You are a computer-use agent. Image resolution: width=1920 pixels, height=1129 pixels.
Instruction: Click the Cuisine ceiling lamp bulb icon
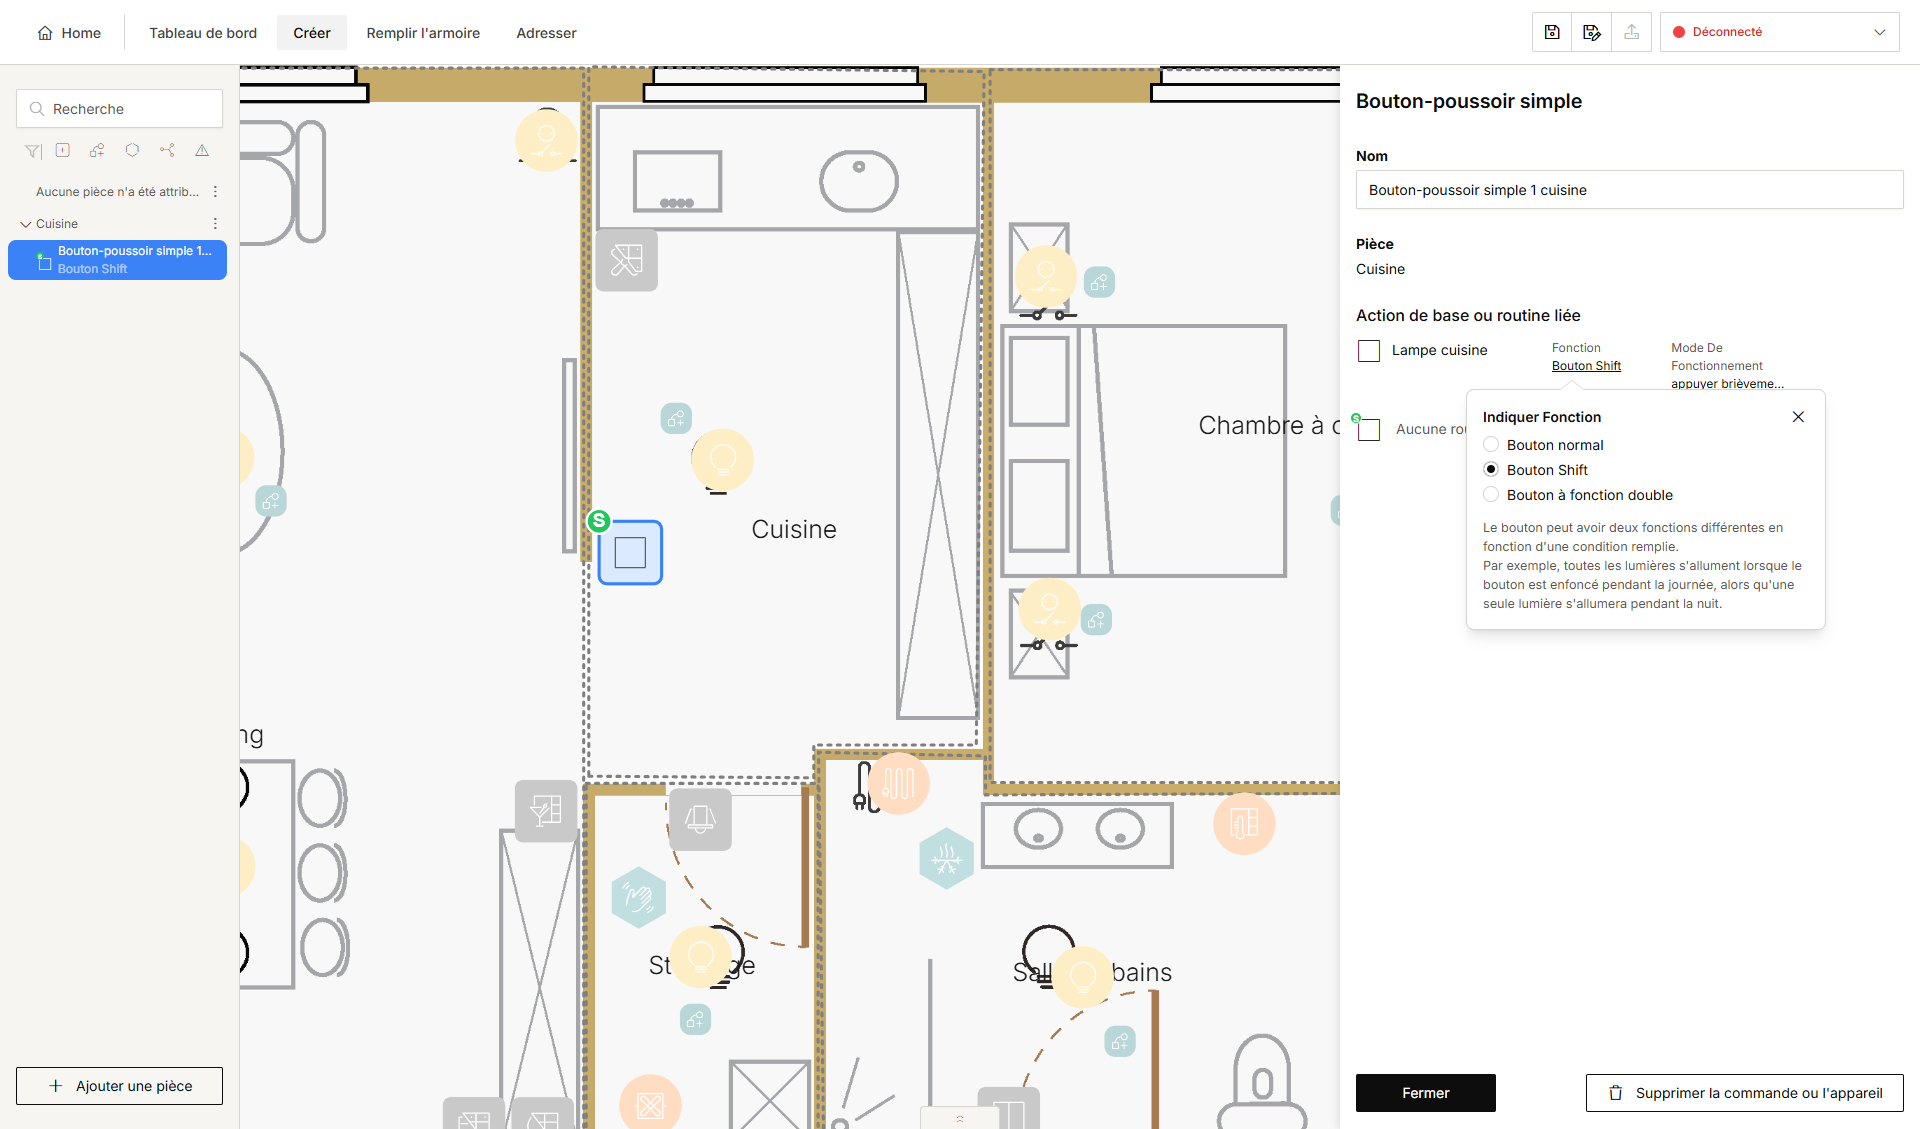coord(722,460)
